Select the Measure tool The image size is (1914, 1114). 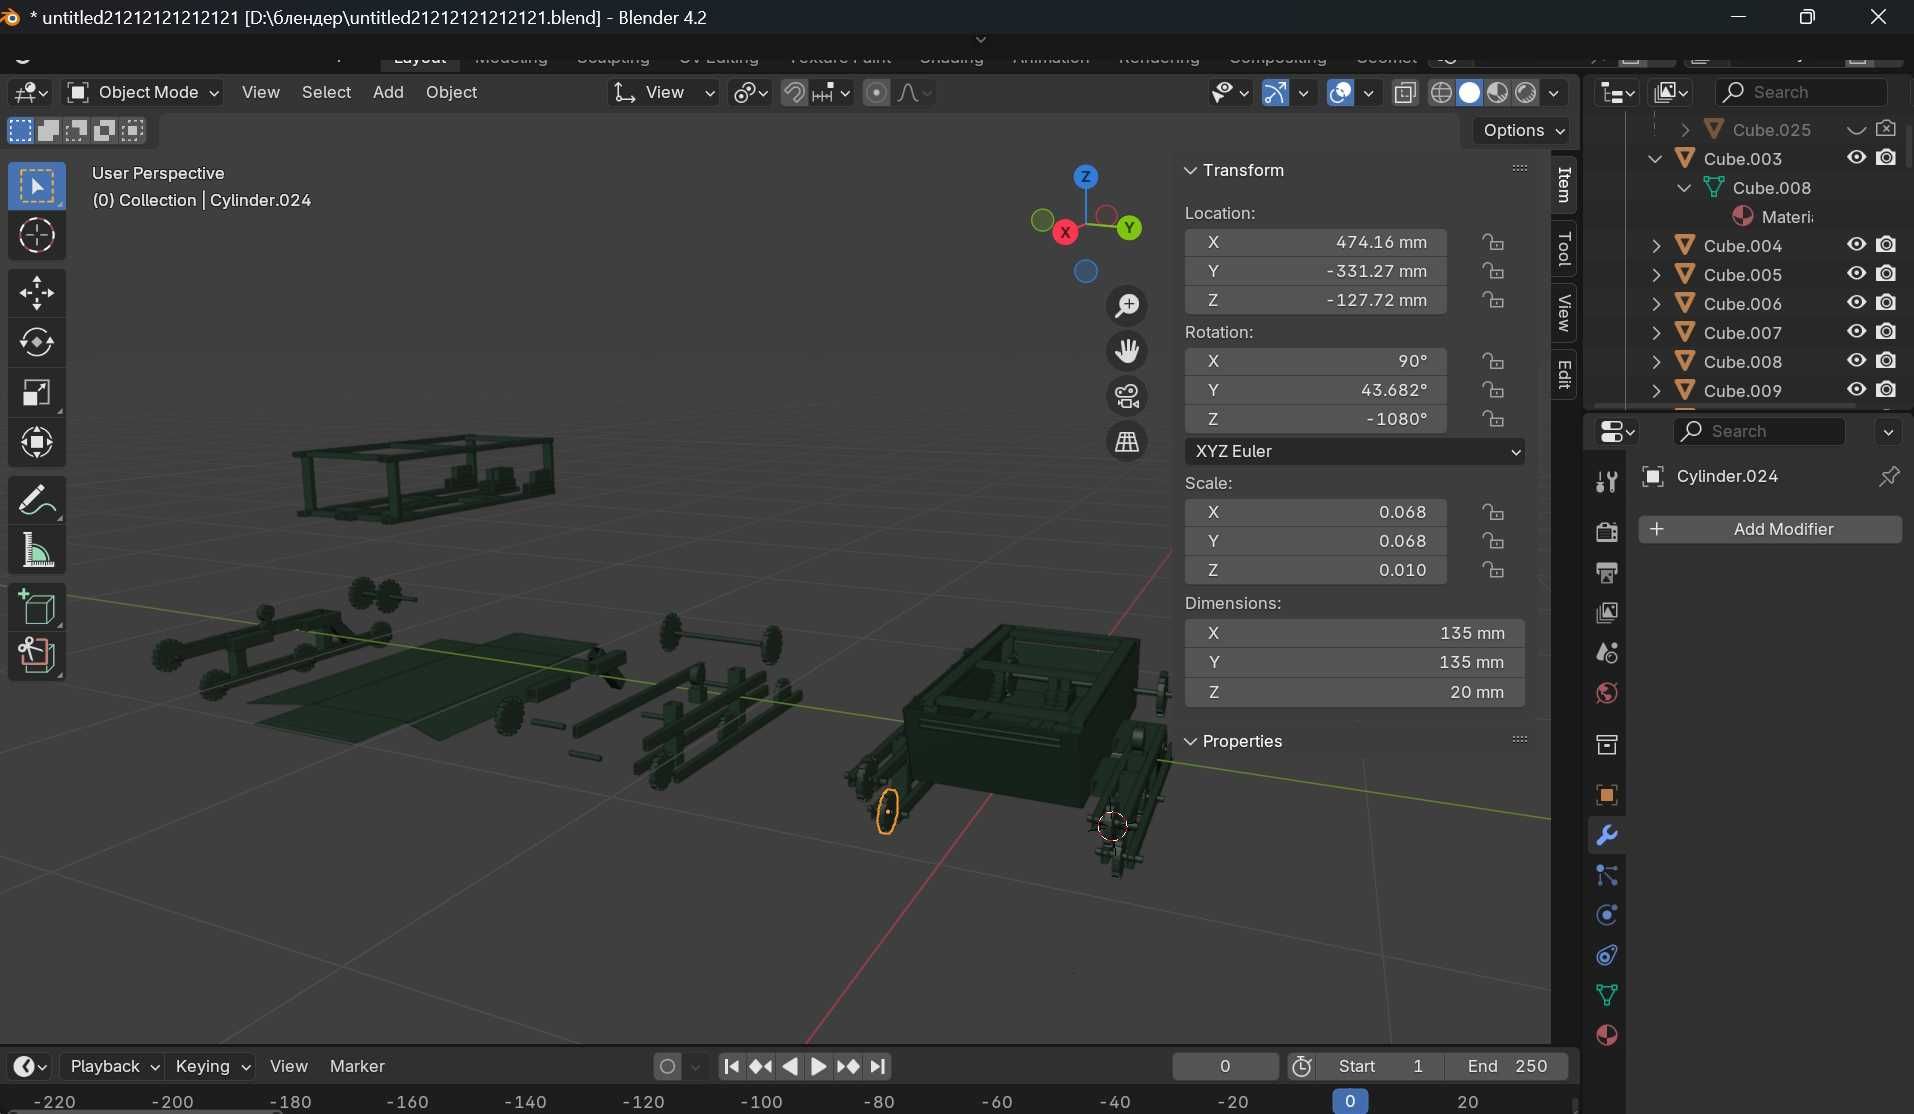[37, 550]
